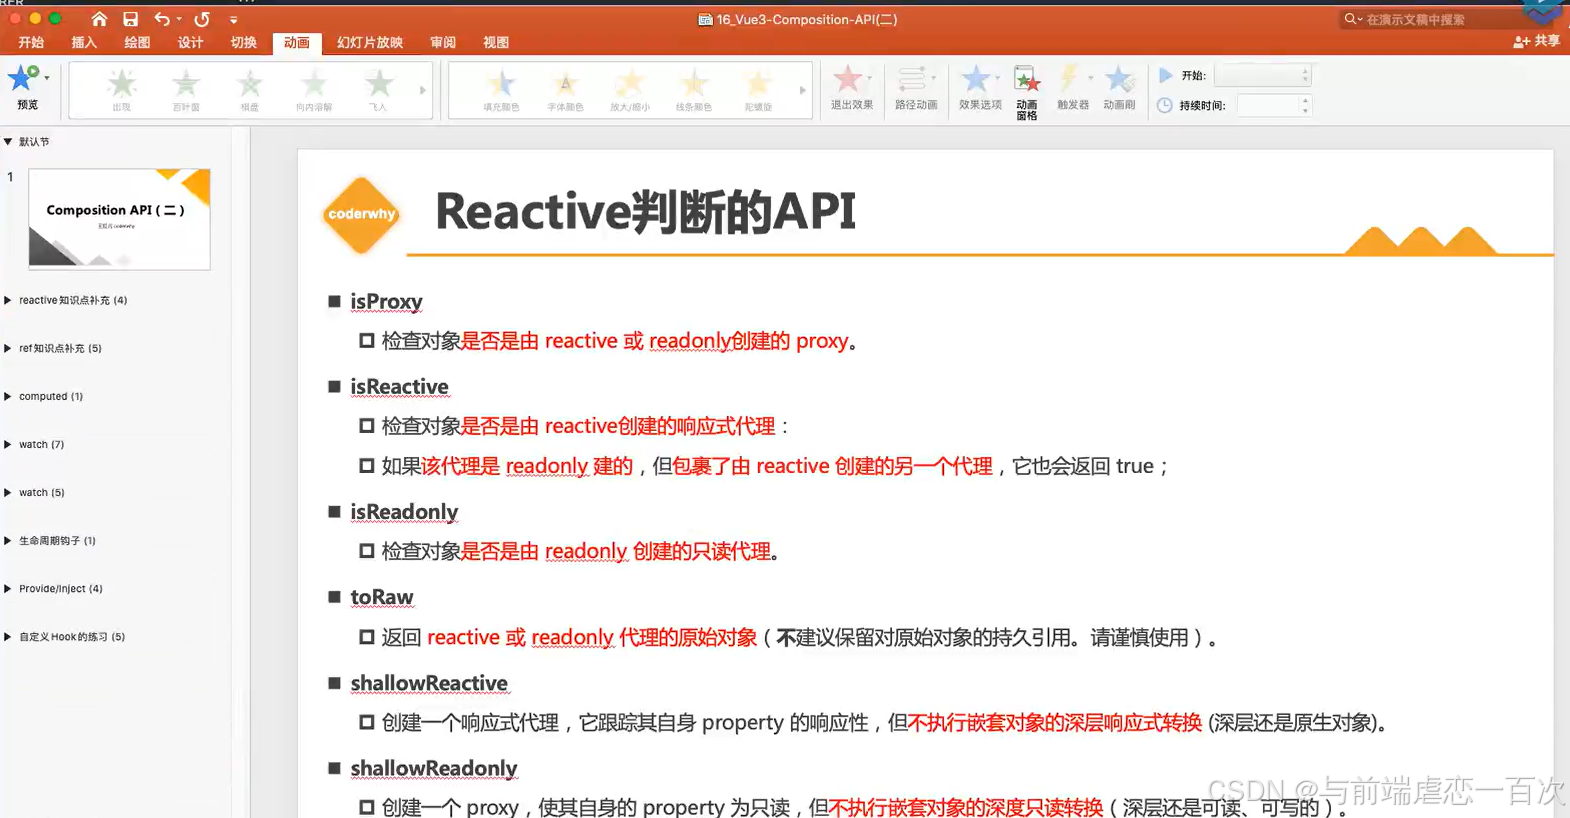
Task: Open the 退出效果 exit effects menu
Action: (x=852, y=87)
